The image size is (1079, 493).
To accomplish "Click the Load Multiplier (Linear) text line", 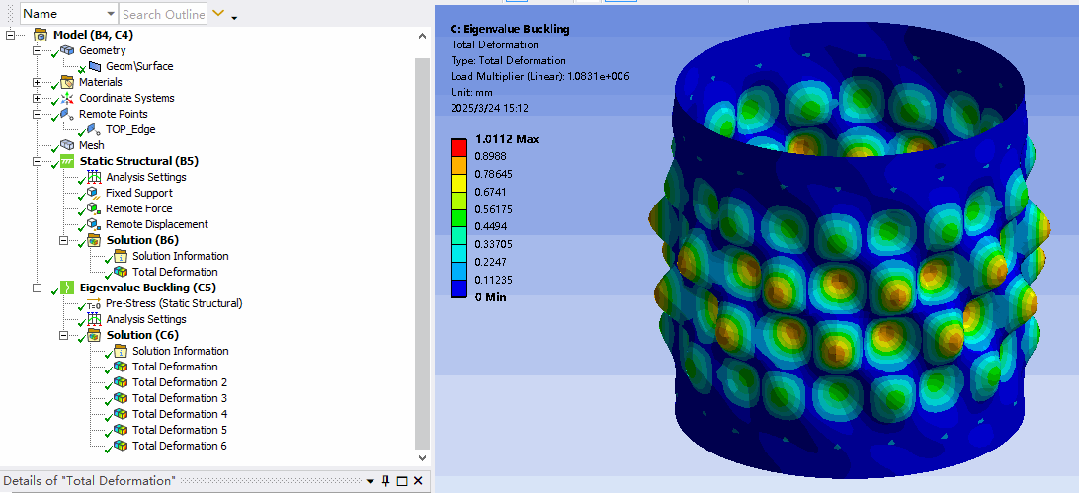I will click(x=540, y=76).
